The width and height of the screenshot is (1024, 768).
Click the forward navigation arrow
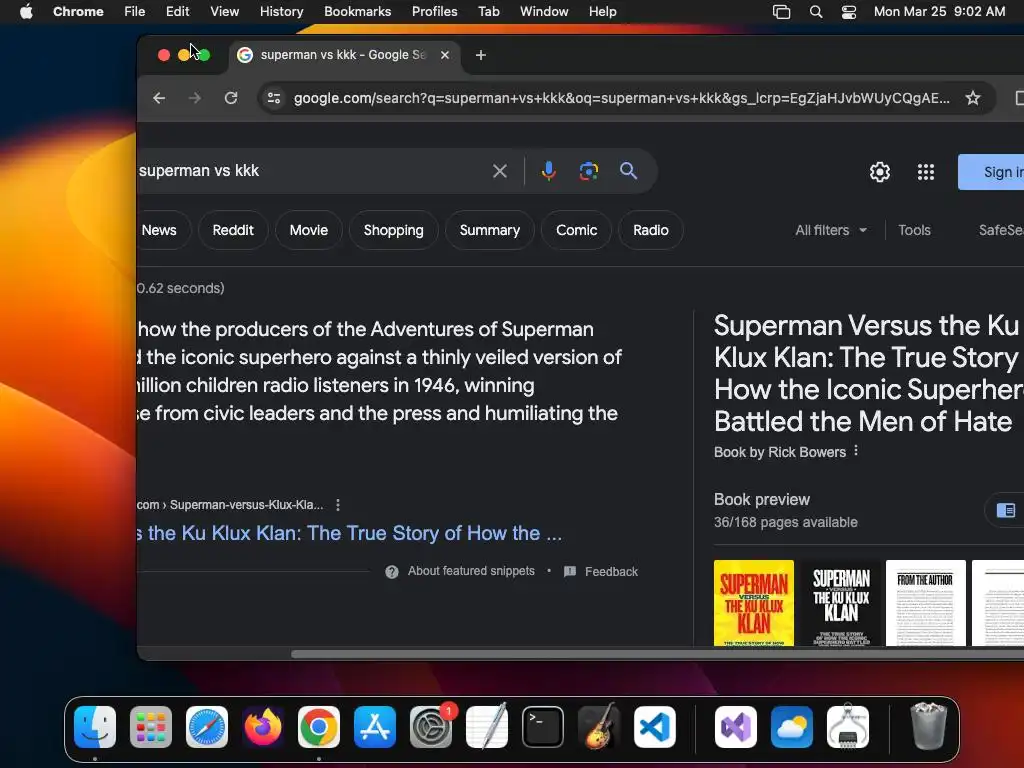(x=195, y=98)
